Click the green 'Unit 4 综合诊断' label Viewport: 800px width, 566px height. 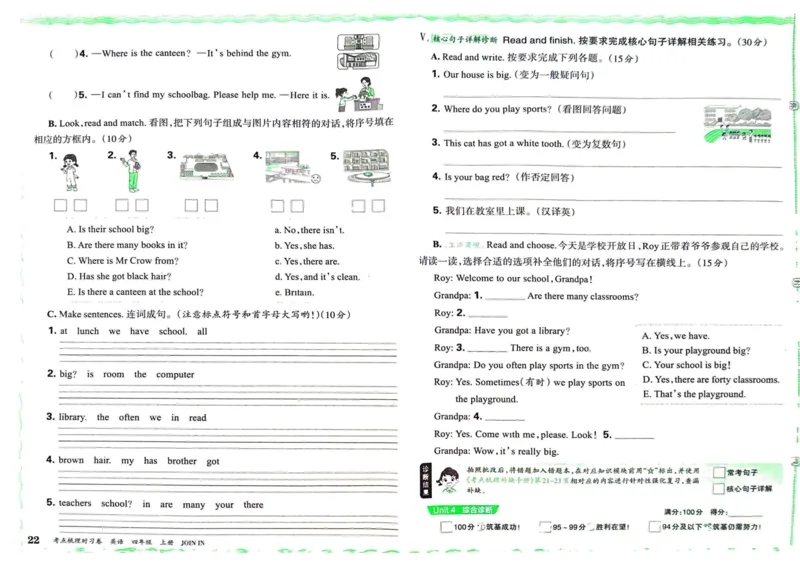pos(462,510)
